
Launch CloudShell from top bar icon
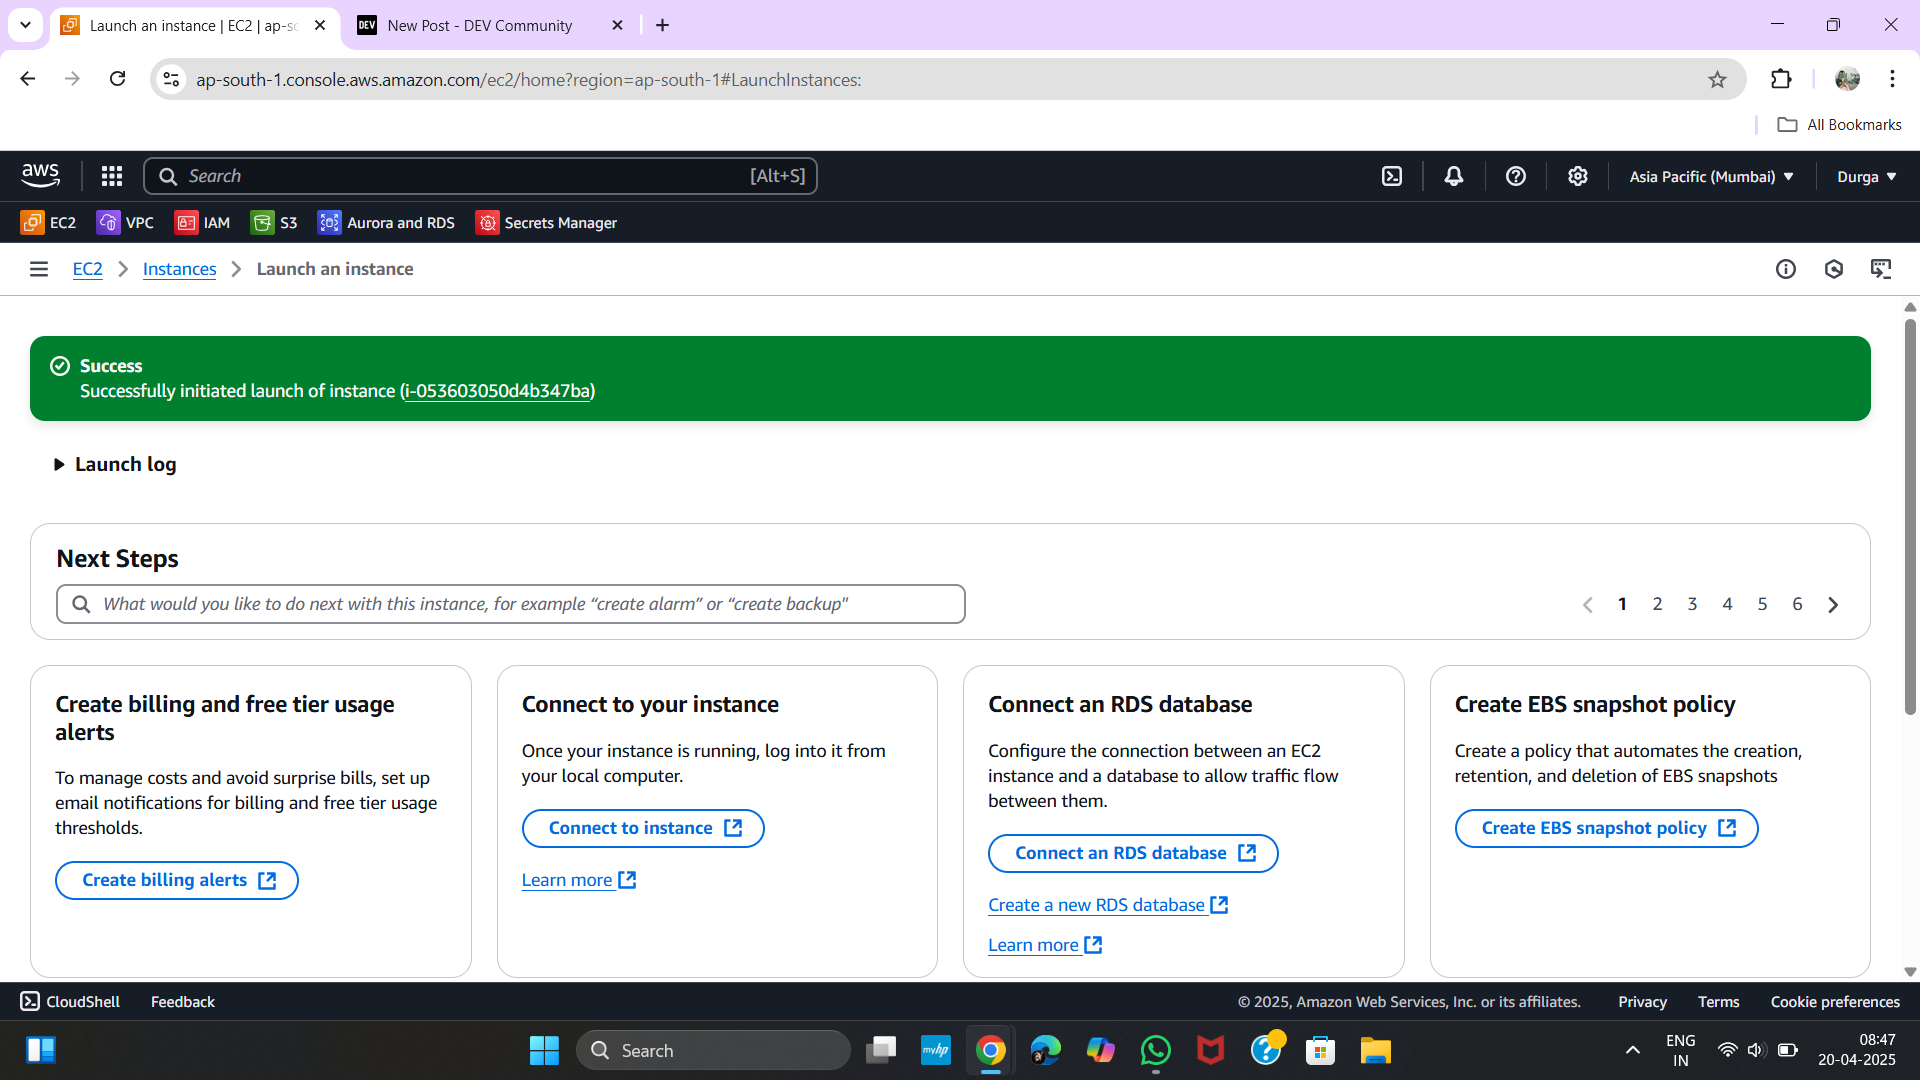[x=1392, y=176]
